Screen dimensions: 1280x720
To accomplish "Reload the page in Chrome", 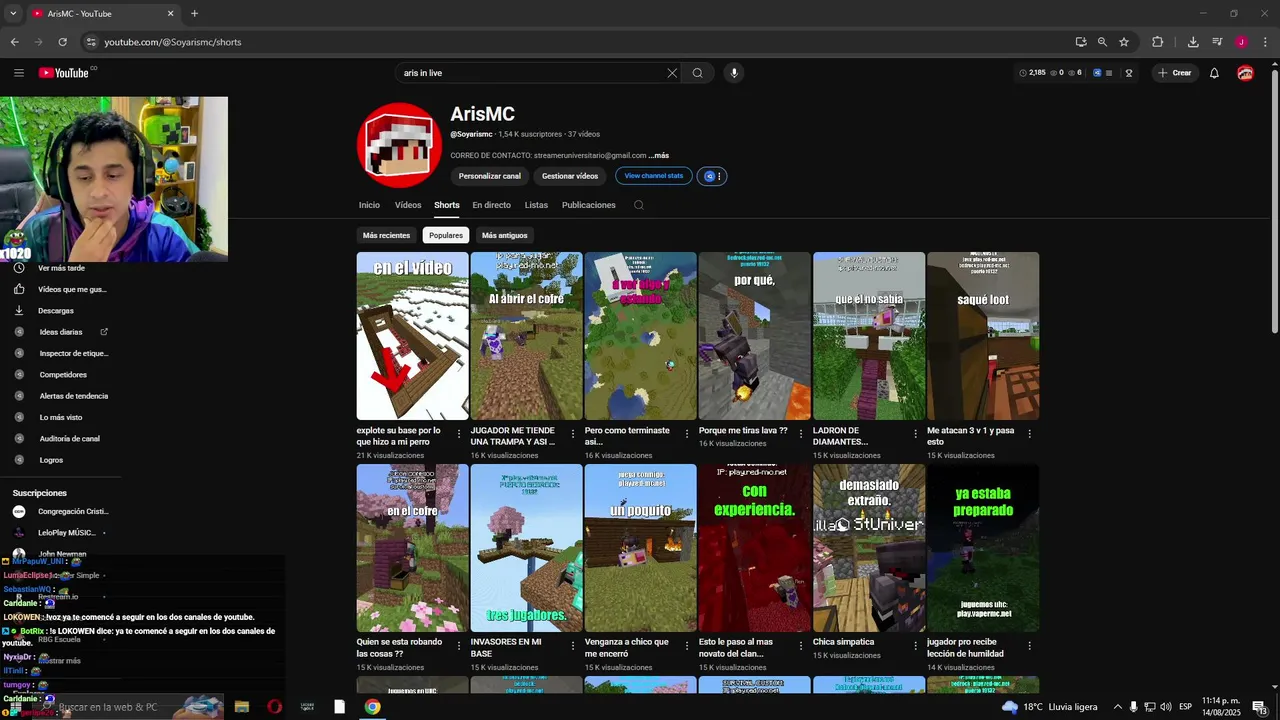I will [x=62, y=42].
